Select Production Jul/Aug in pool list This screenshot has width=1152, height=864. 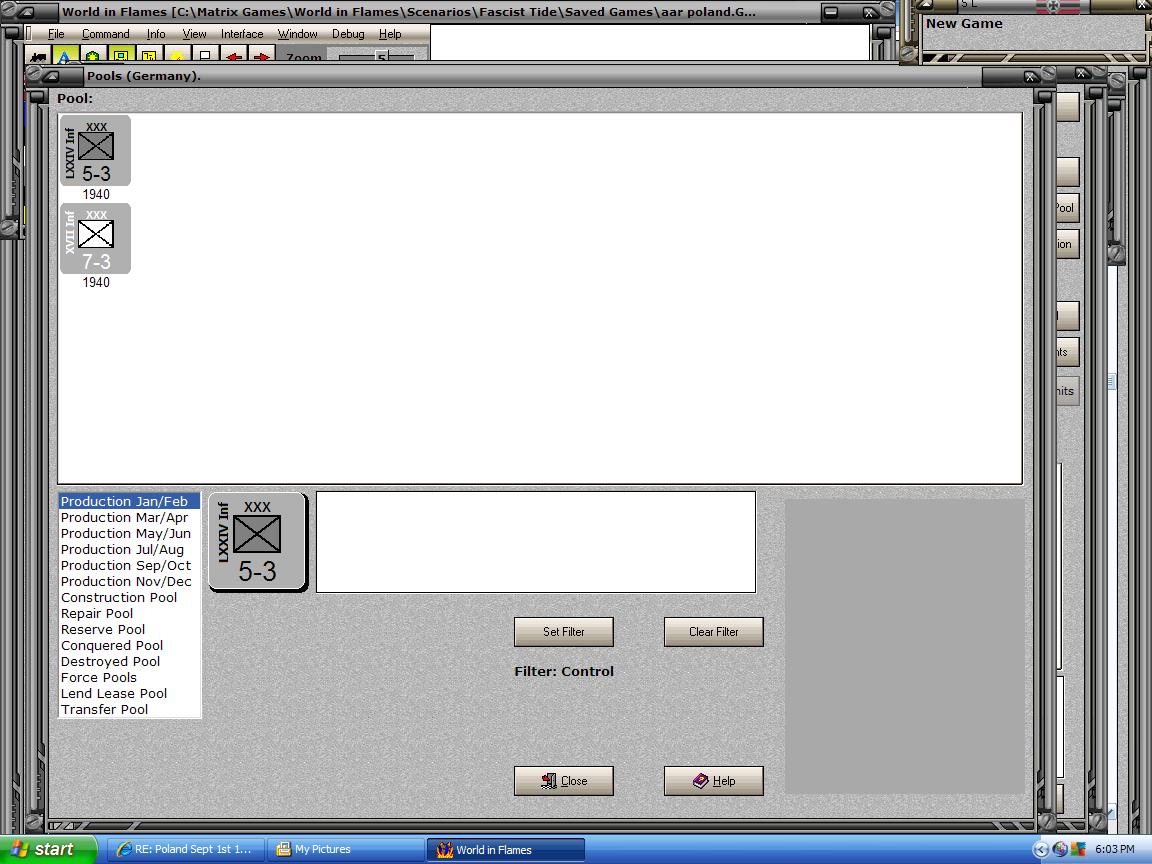(129, 550)
